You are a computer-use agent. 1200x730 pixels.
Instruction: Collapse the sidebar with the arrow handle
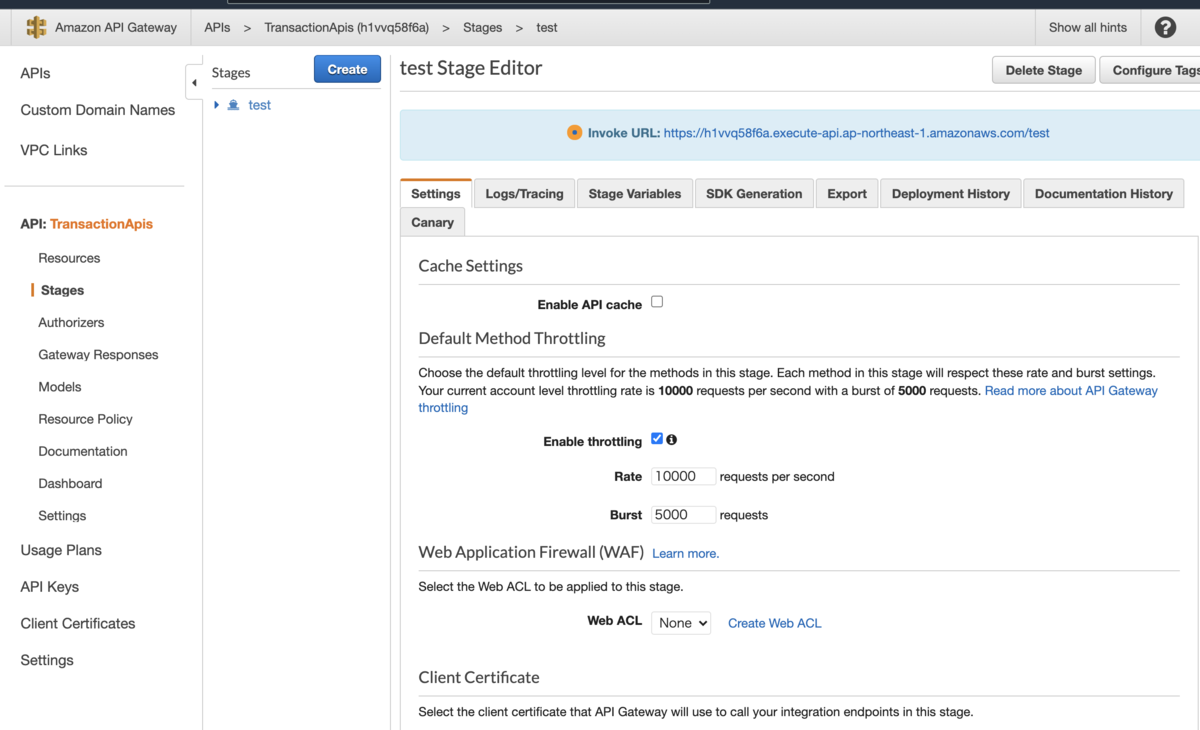click(194, 83)
